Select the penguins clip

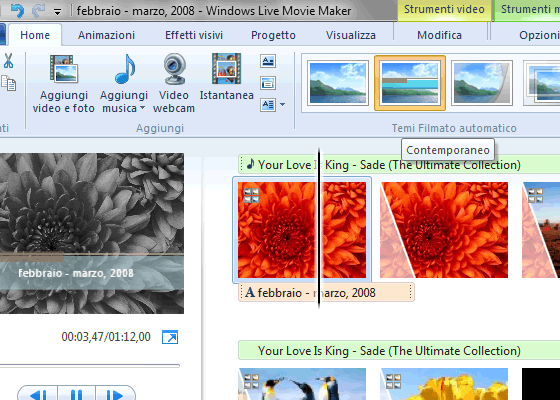pyautogui.click(x=302, y=384)
